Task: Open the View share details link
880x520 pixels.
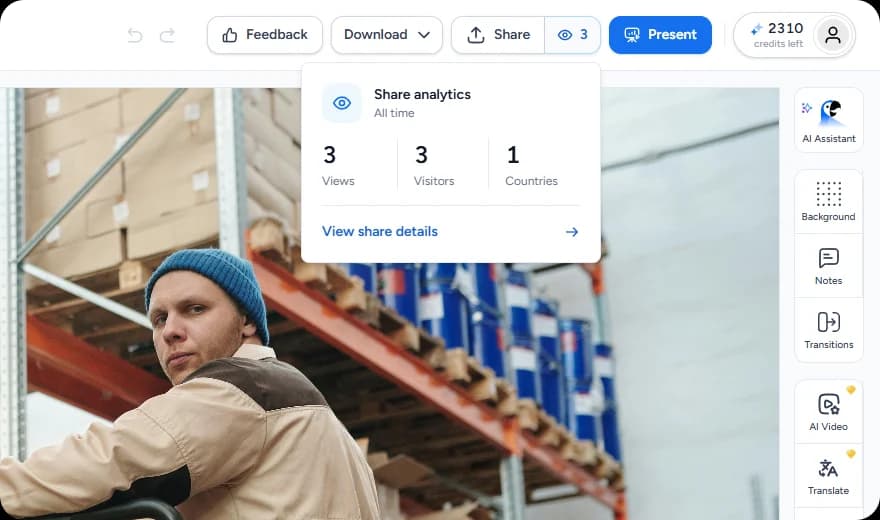Action: coord(380,231)
